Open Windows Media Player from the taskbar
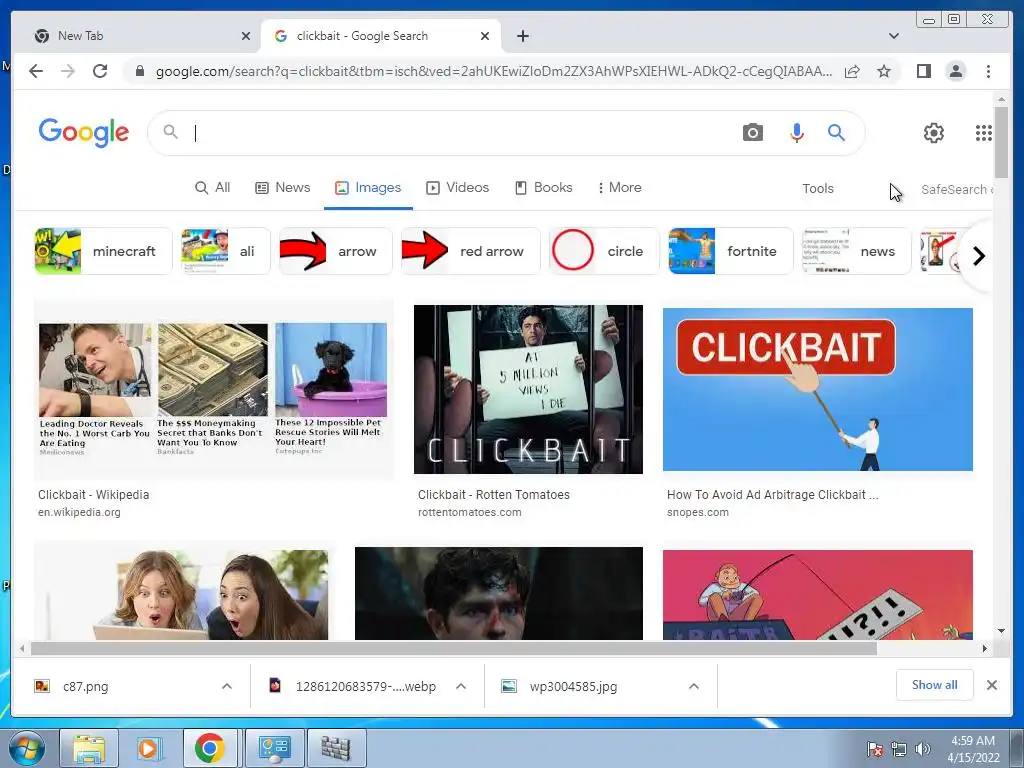This screenshot has width=1024, height=768. [x=148, y=748]
